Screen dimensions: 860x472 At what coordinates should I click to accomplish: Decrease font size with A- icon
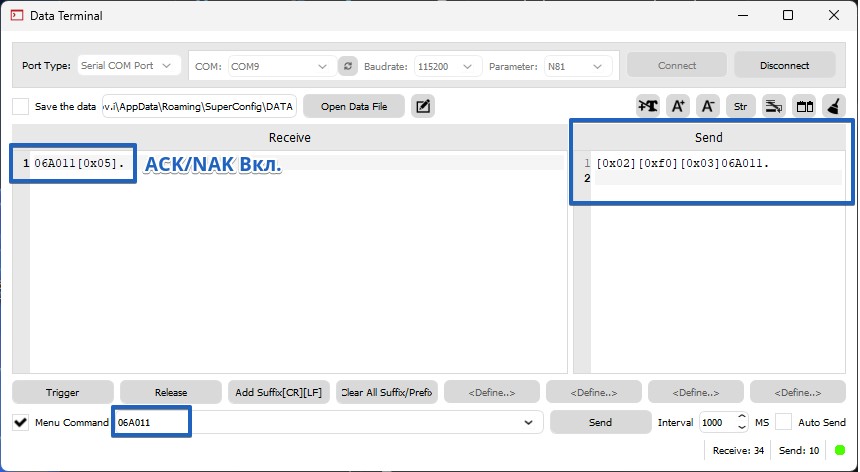(708, 106)
